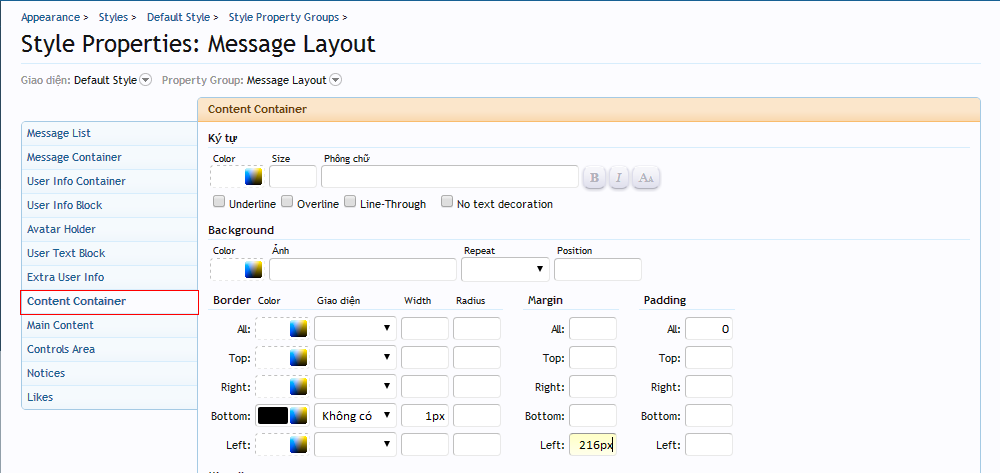Switch to the Avatar Holder section

click(x=61, y=229)
